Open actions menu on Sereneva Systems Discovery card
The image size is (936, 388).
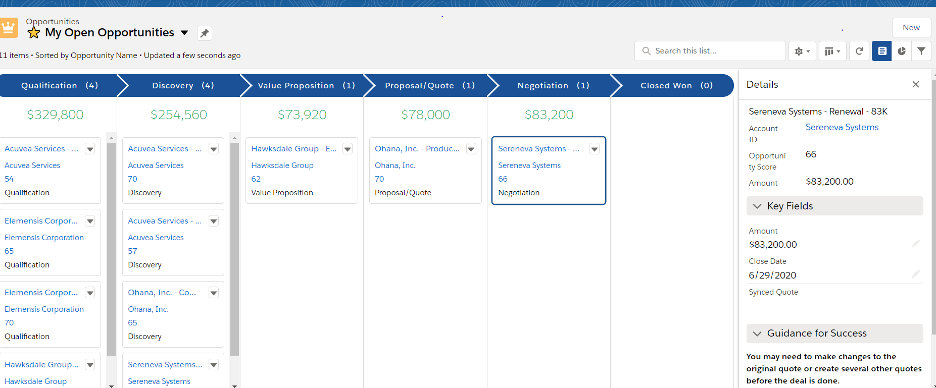click(214, 365)
